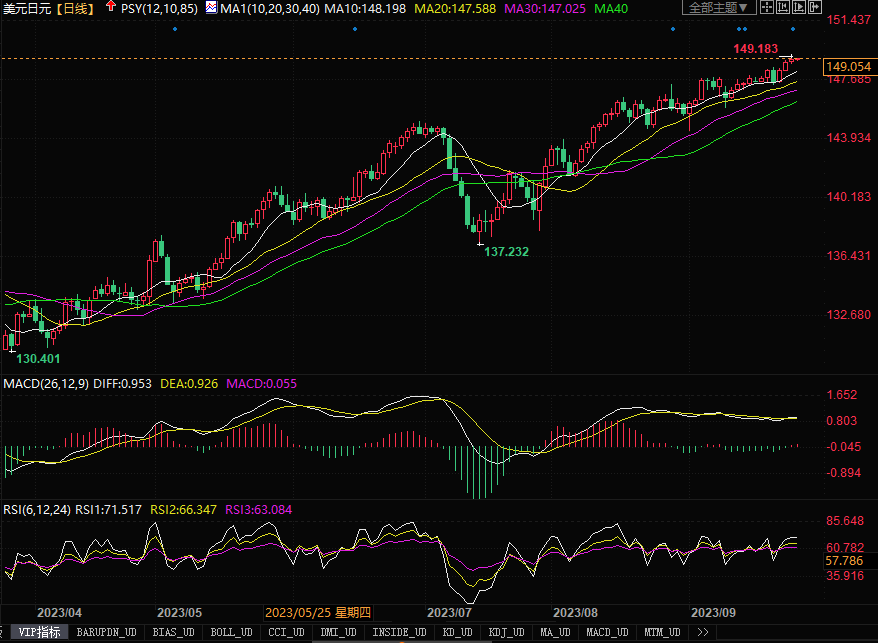878x643 pixels.
Task: Click the 2023/09 date axis label
Action: [713, 613]
